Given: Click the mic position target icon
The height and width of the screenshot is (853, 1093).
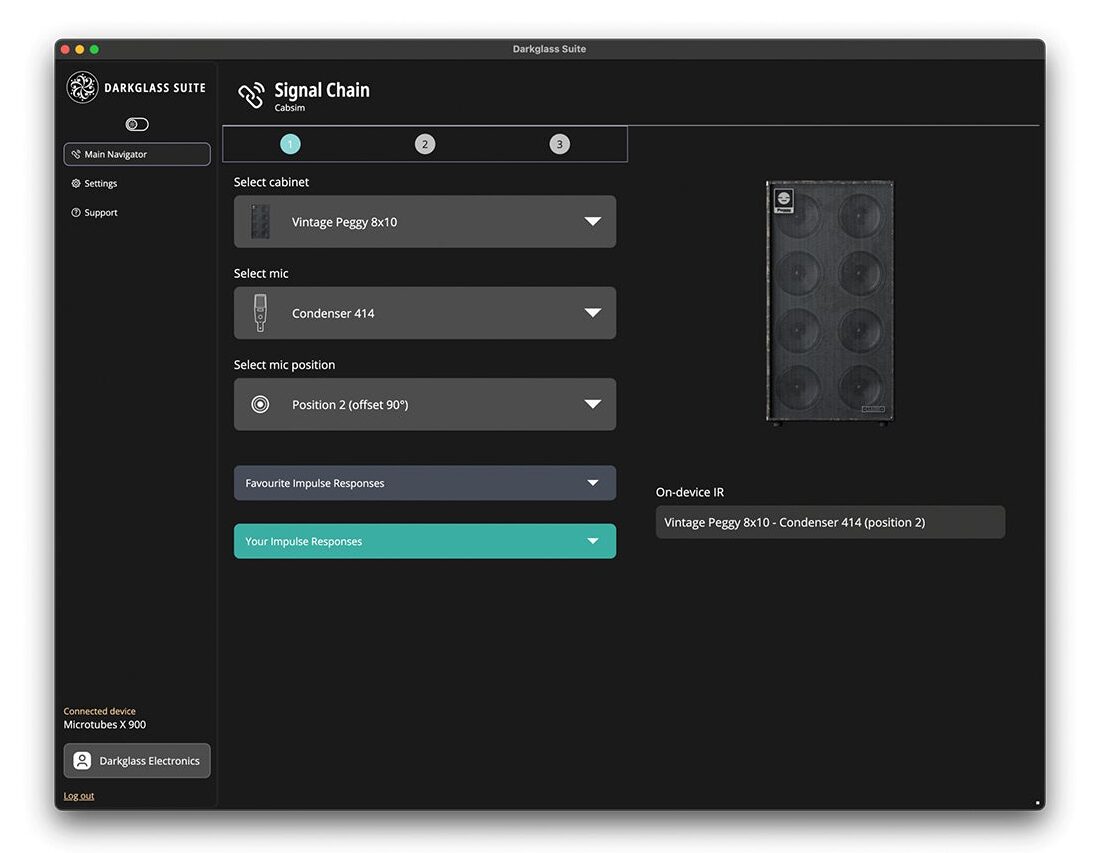Looking at the screenshot, I should (260, 404).
